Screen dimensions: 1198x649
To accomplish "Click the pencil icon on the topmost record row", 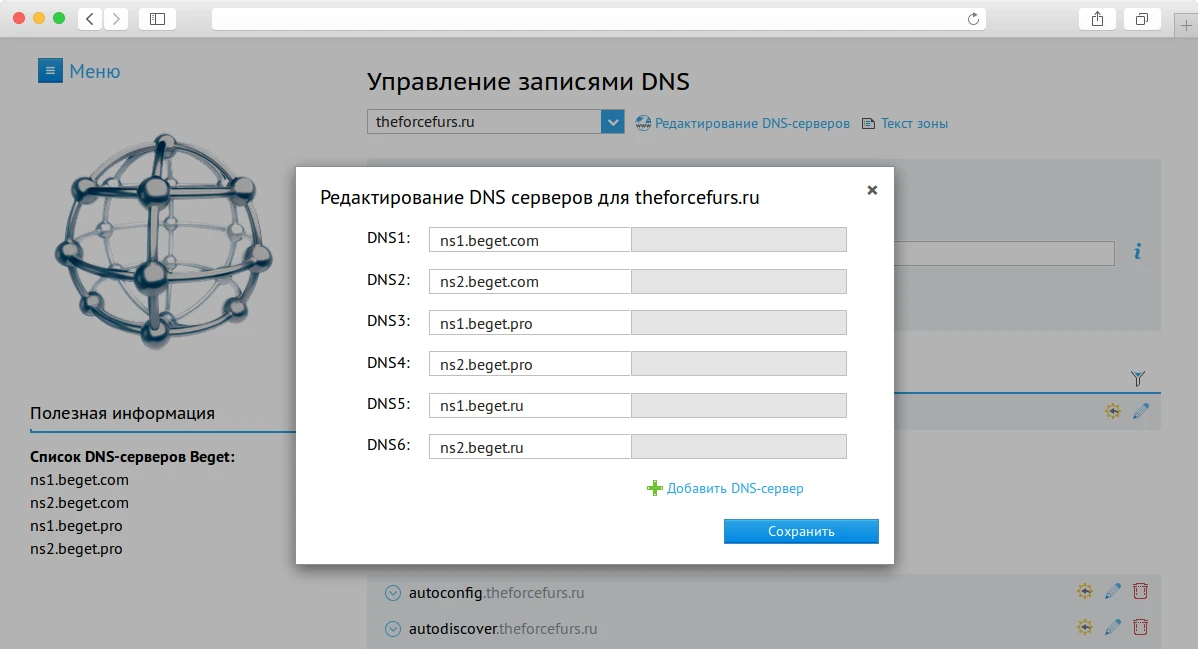I will pos(1140,410).
